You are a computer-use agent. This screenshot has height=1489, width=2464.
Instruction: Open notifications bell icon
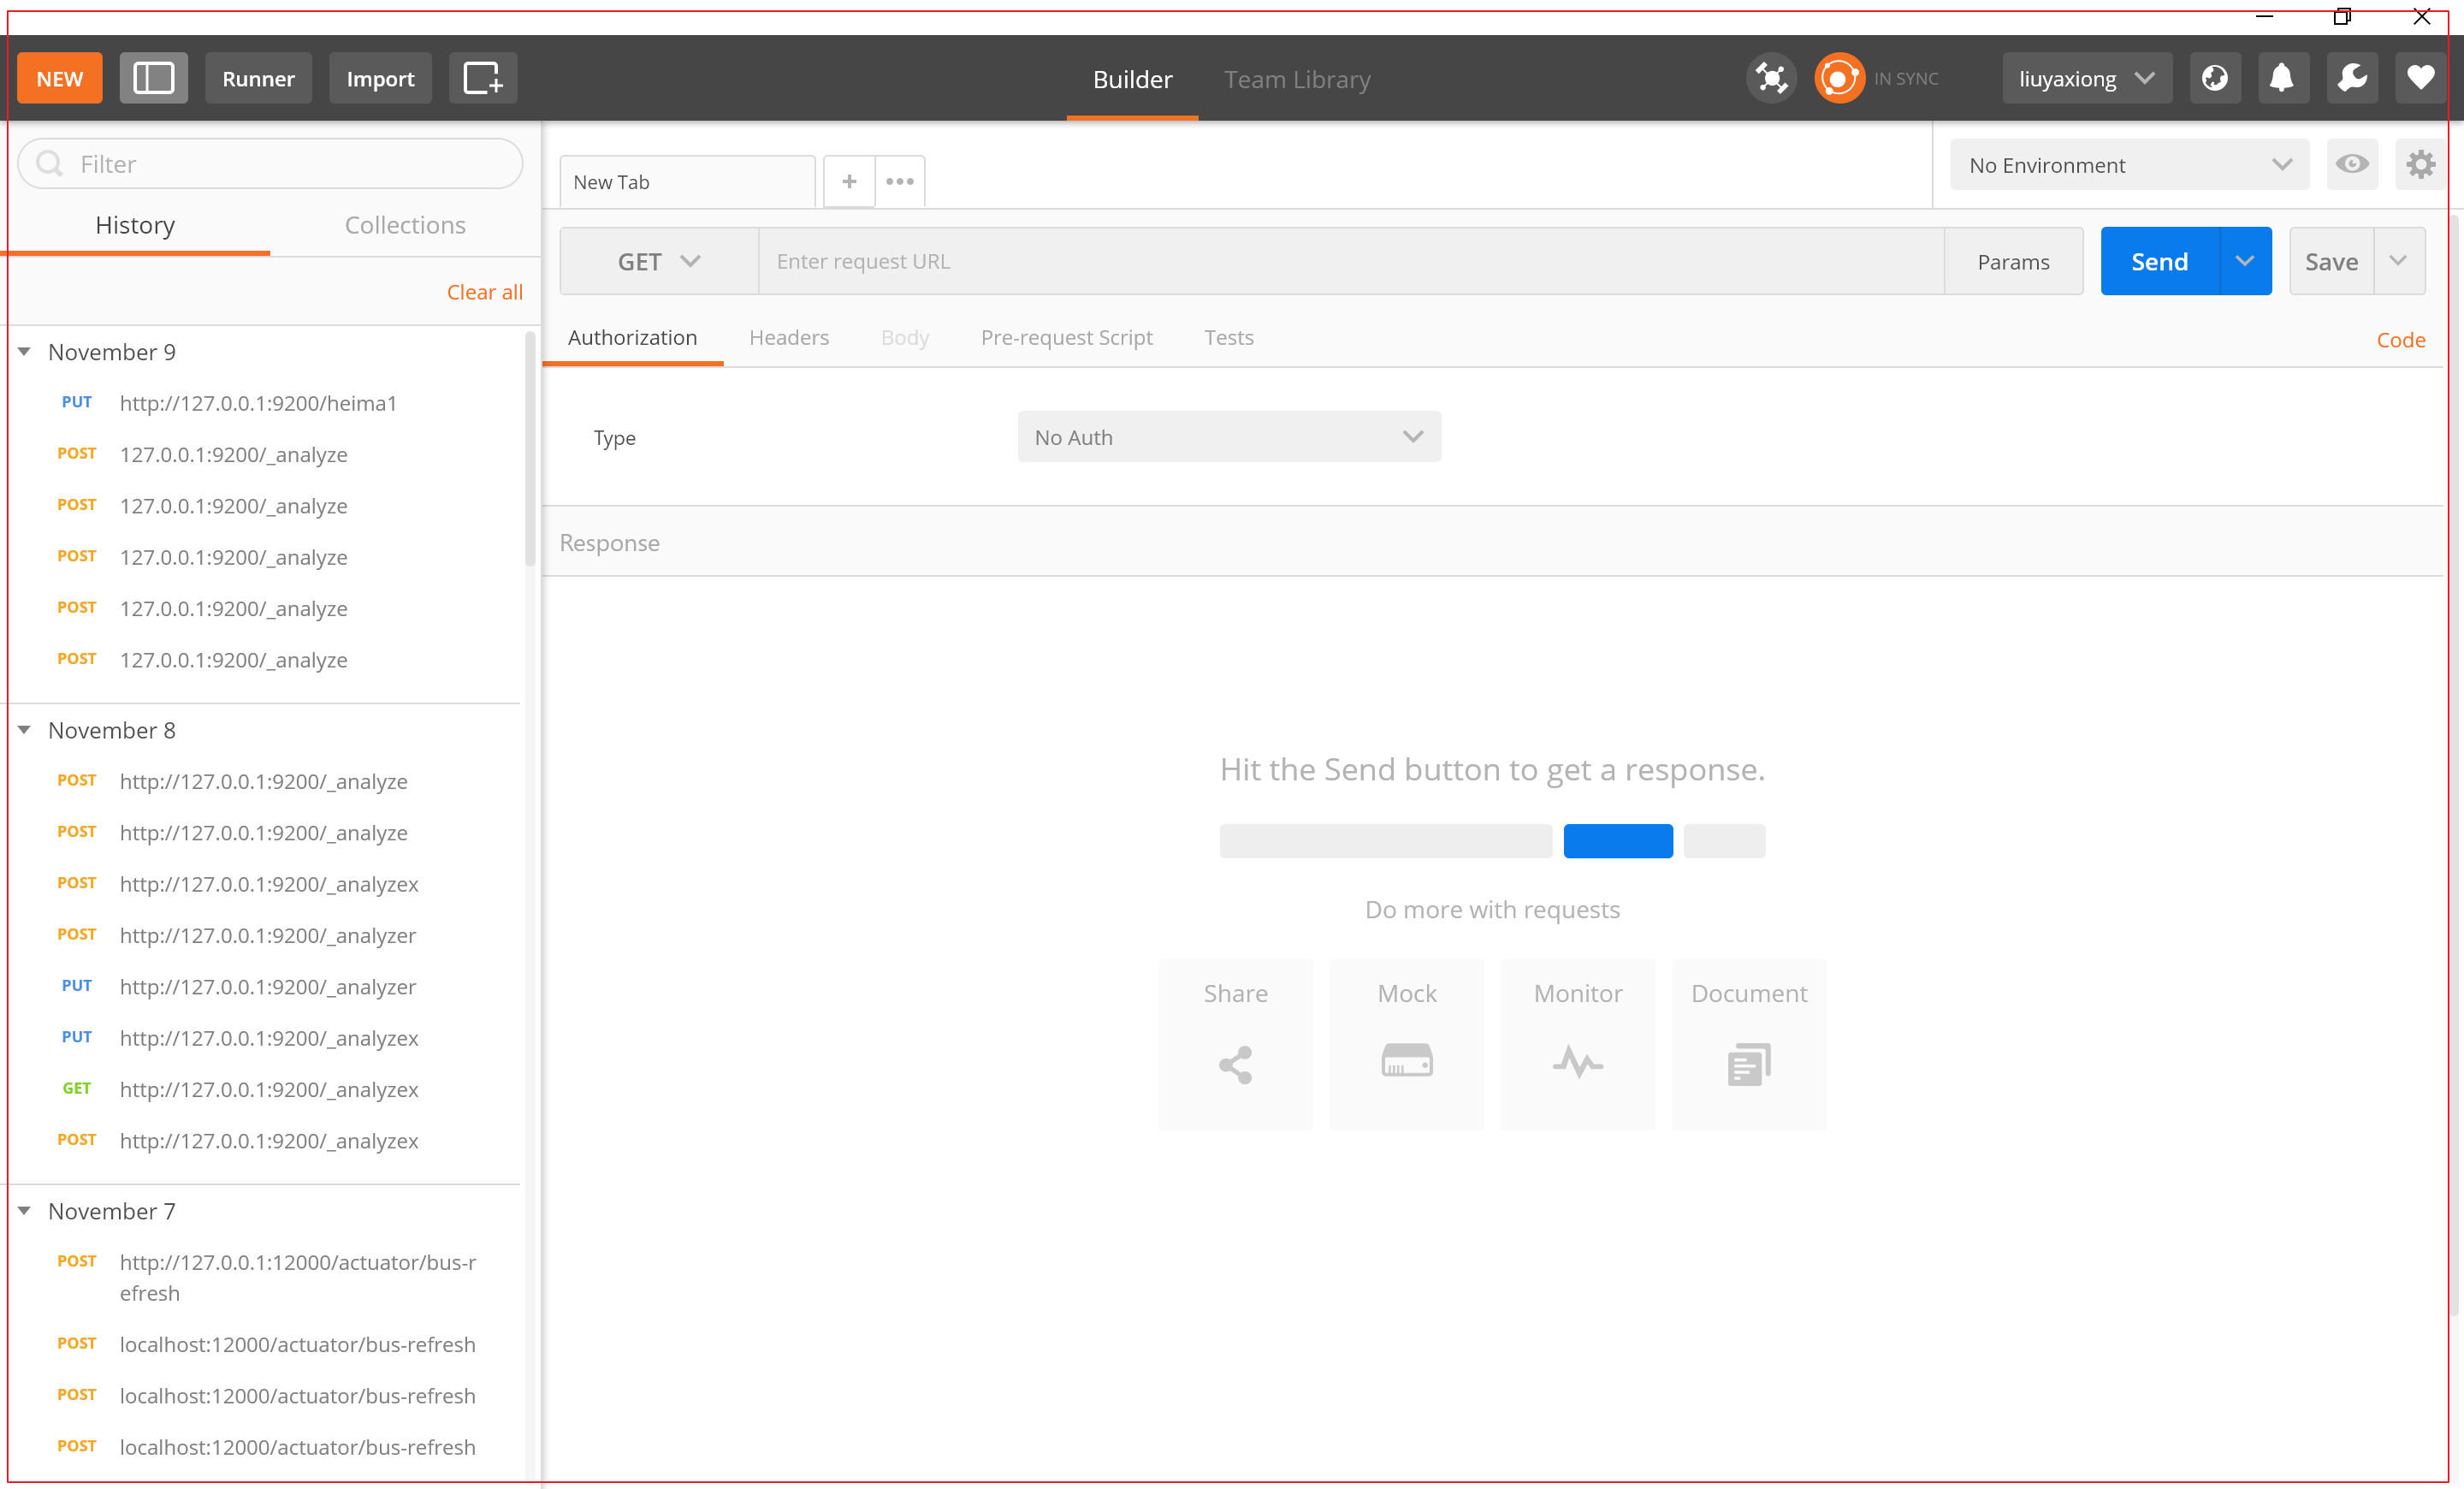(2282, 78)
